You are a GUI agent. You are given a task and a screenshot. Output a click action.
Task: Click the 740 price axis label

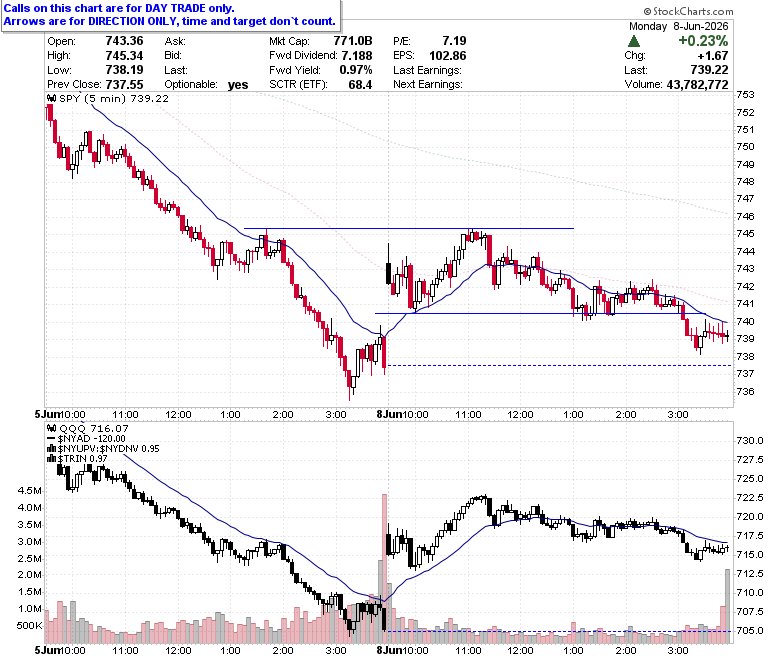tap(746, 321)
